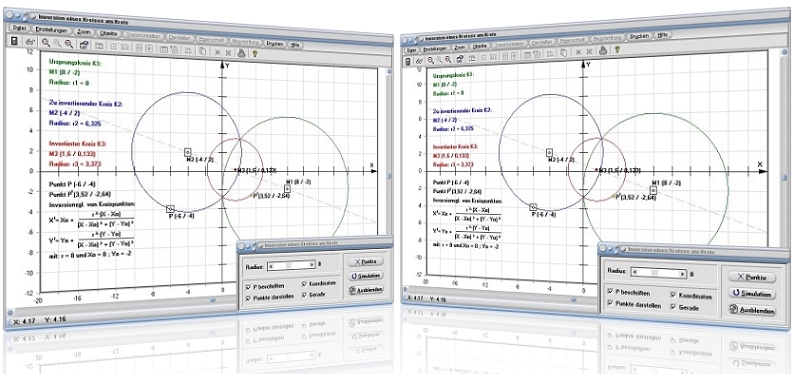This screenshot has height=374, width=794.
Task: Click the properties icon after magnifiers, right window
Action: [460, 58]
